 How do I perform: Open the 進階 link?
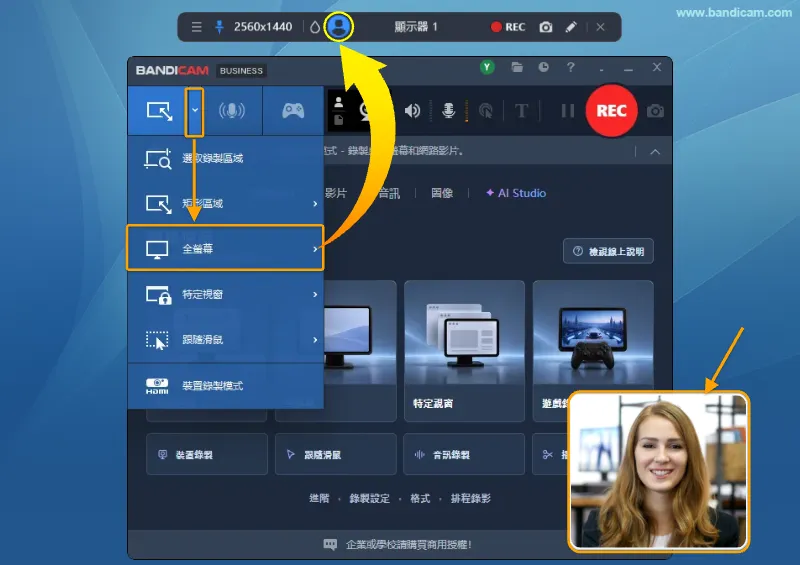point(319,498)
